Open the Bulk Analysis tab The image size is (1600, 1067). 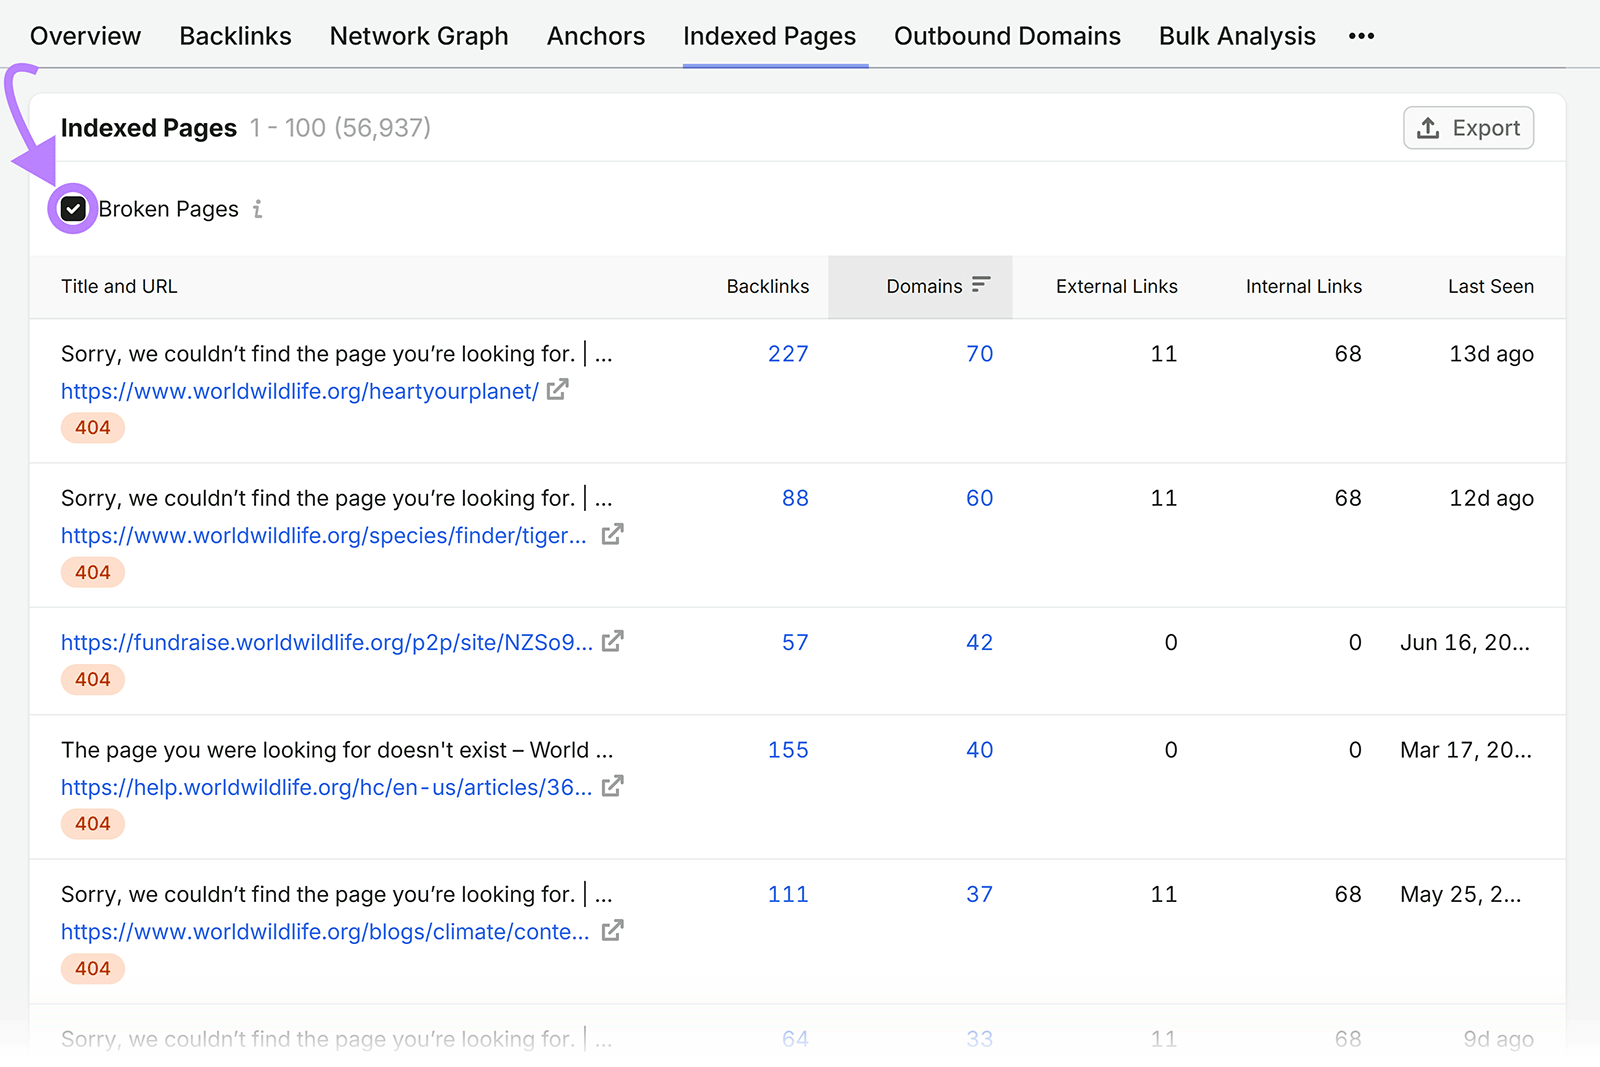coord(1238,36)
